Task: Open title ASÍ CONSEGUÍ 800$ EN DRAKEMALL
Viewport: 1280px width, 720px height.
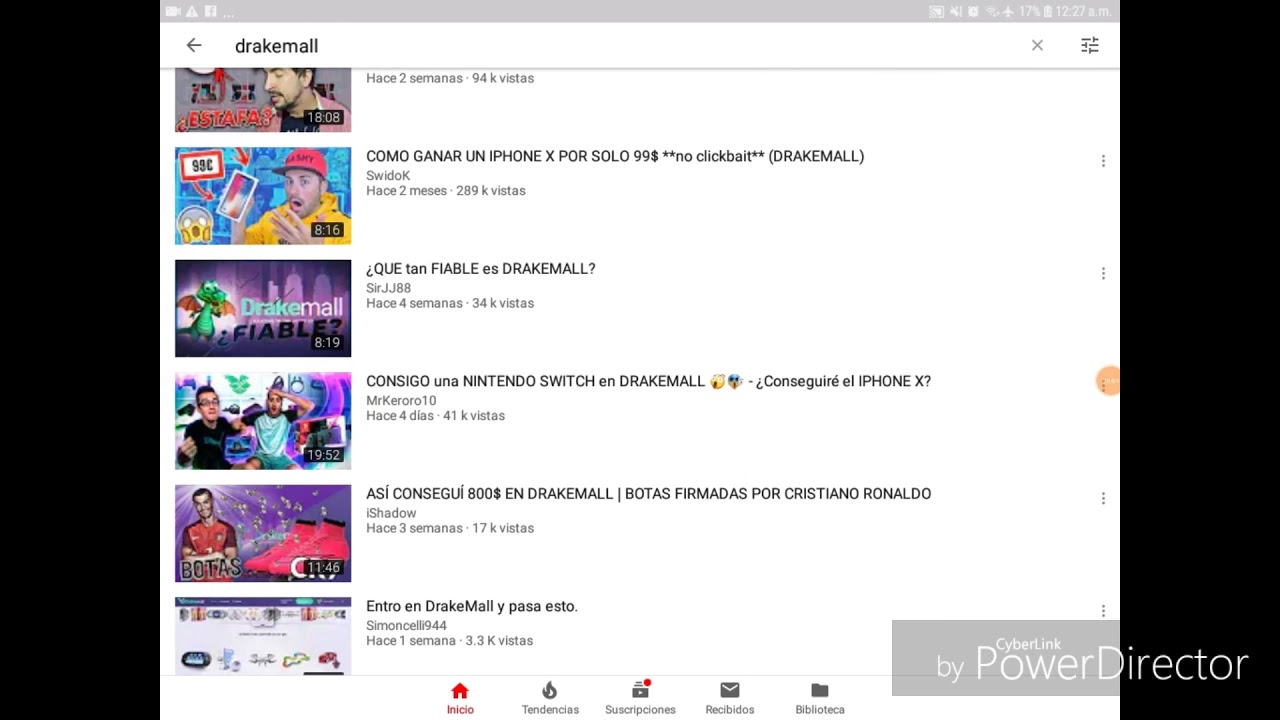Action: [648, 494]
